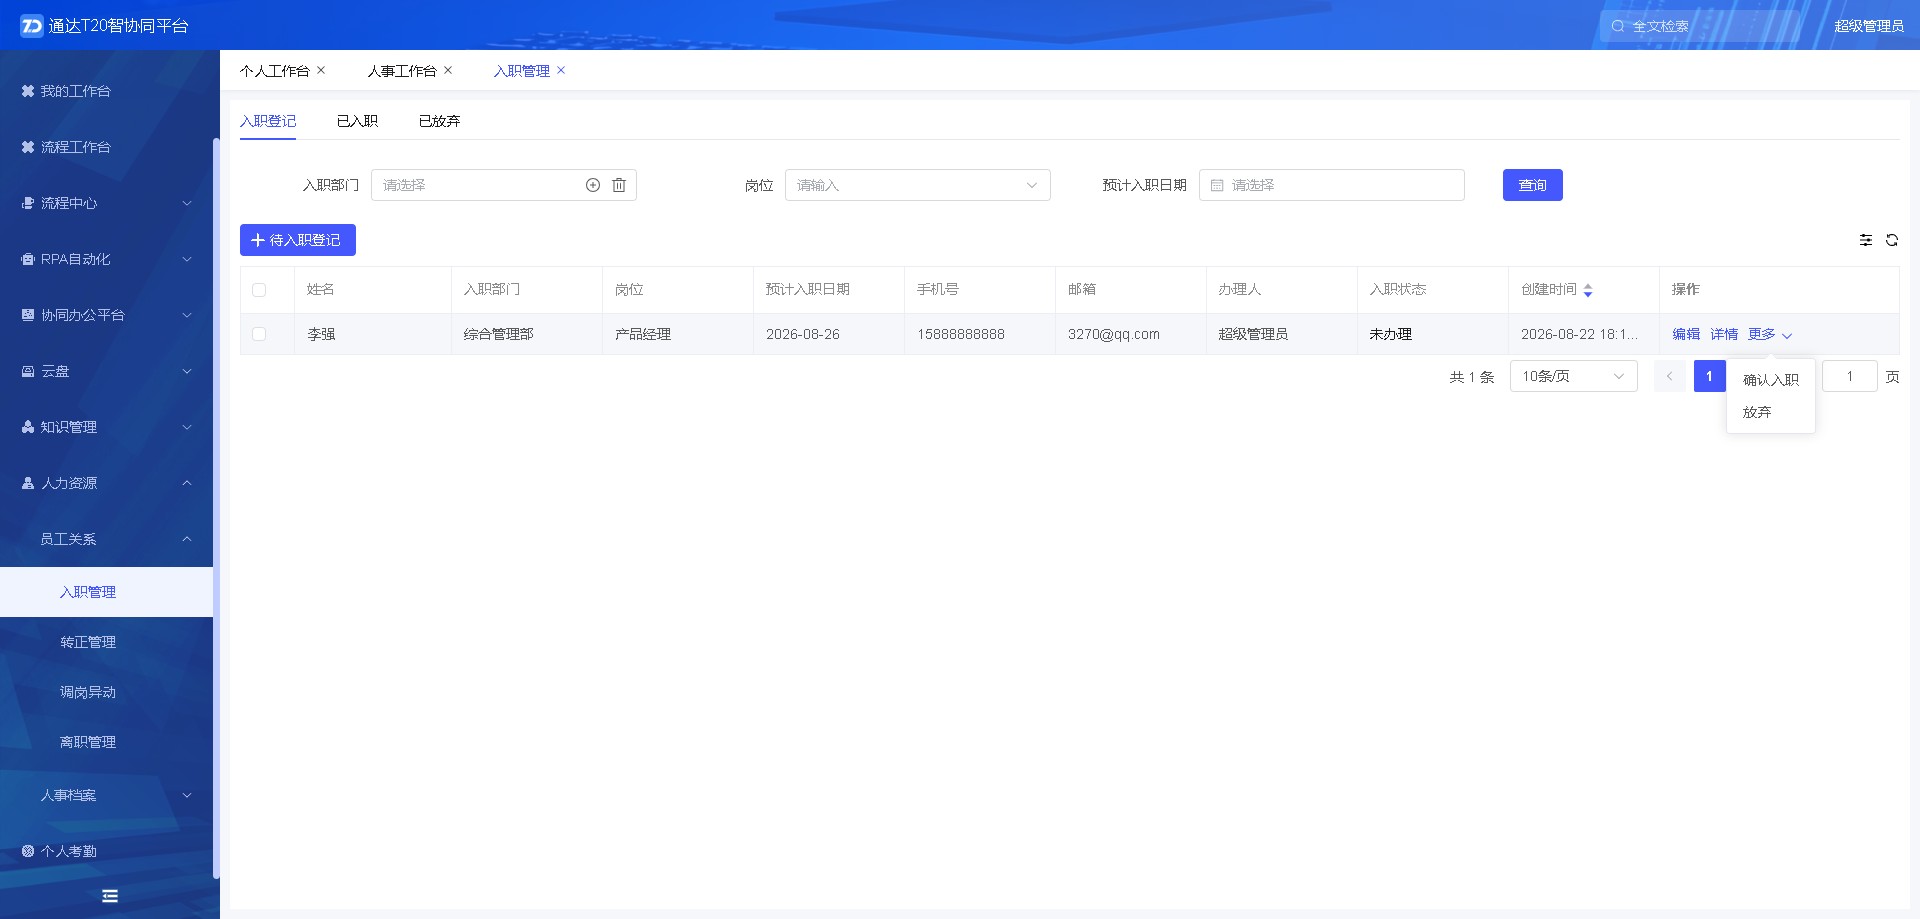Click the full-text search magnifier icon

(1618, 26)
